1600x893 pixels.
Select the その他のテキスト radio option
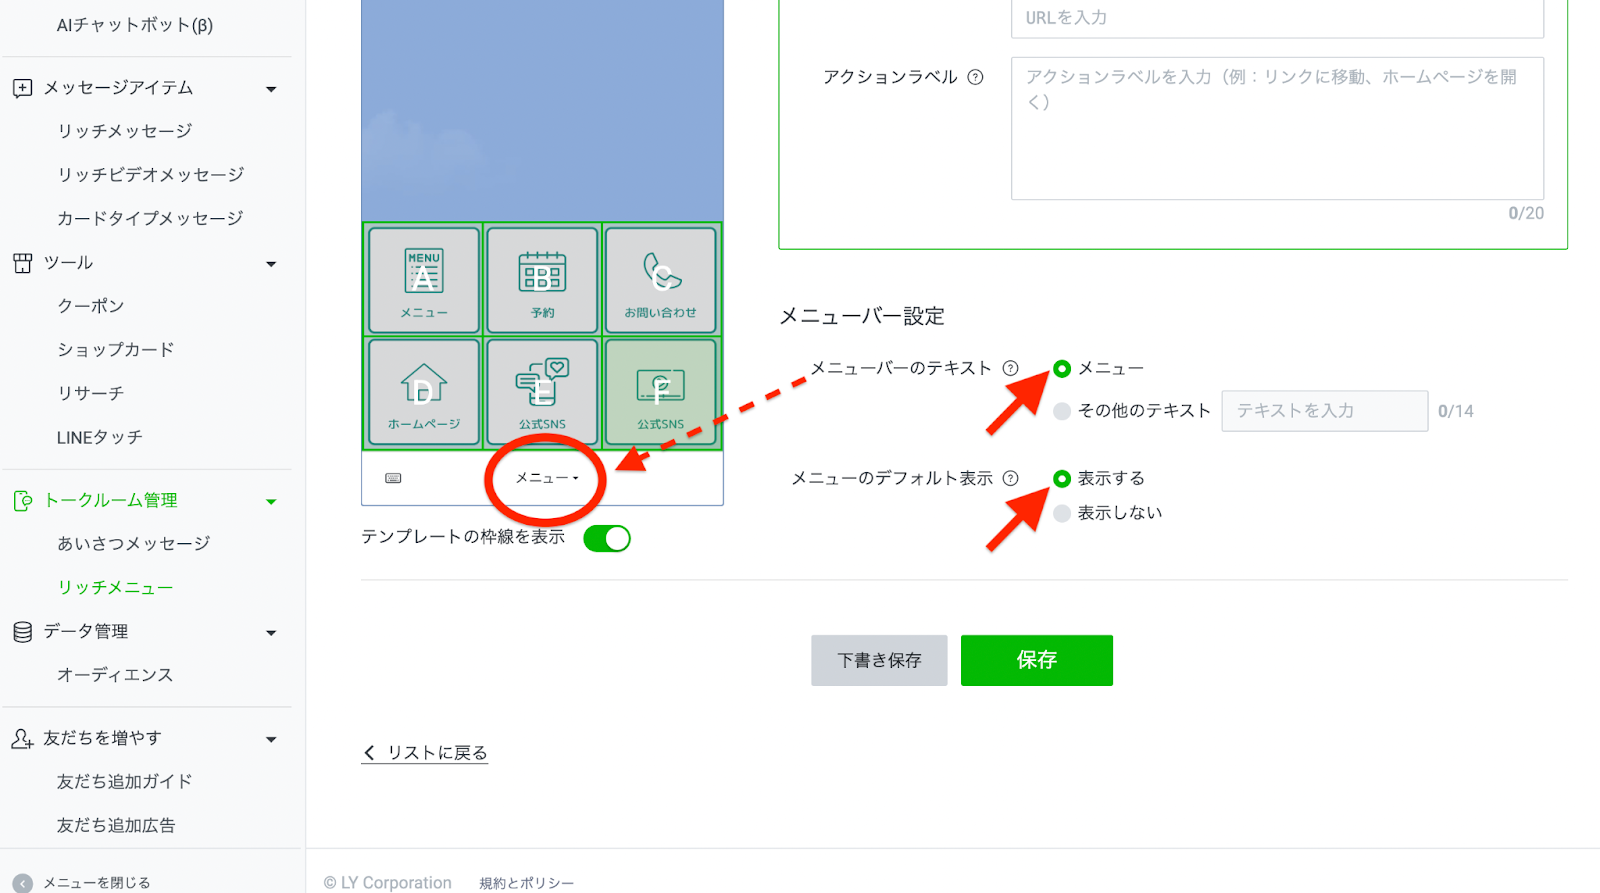pyautogui.click(x=1062, y=411)
